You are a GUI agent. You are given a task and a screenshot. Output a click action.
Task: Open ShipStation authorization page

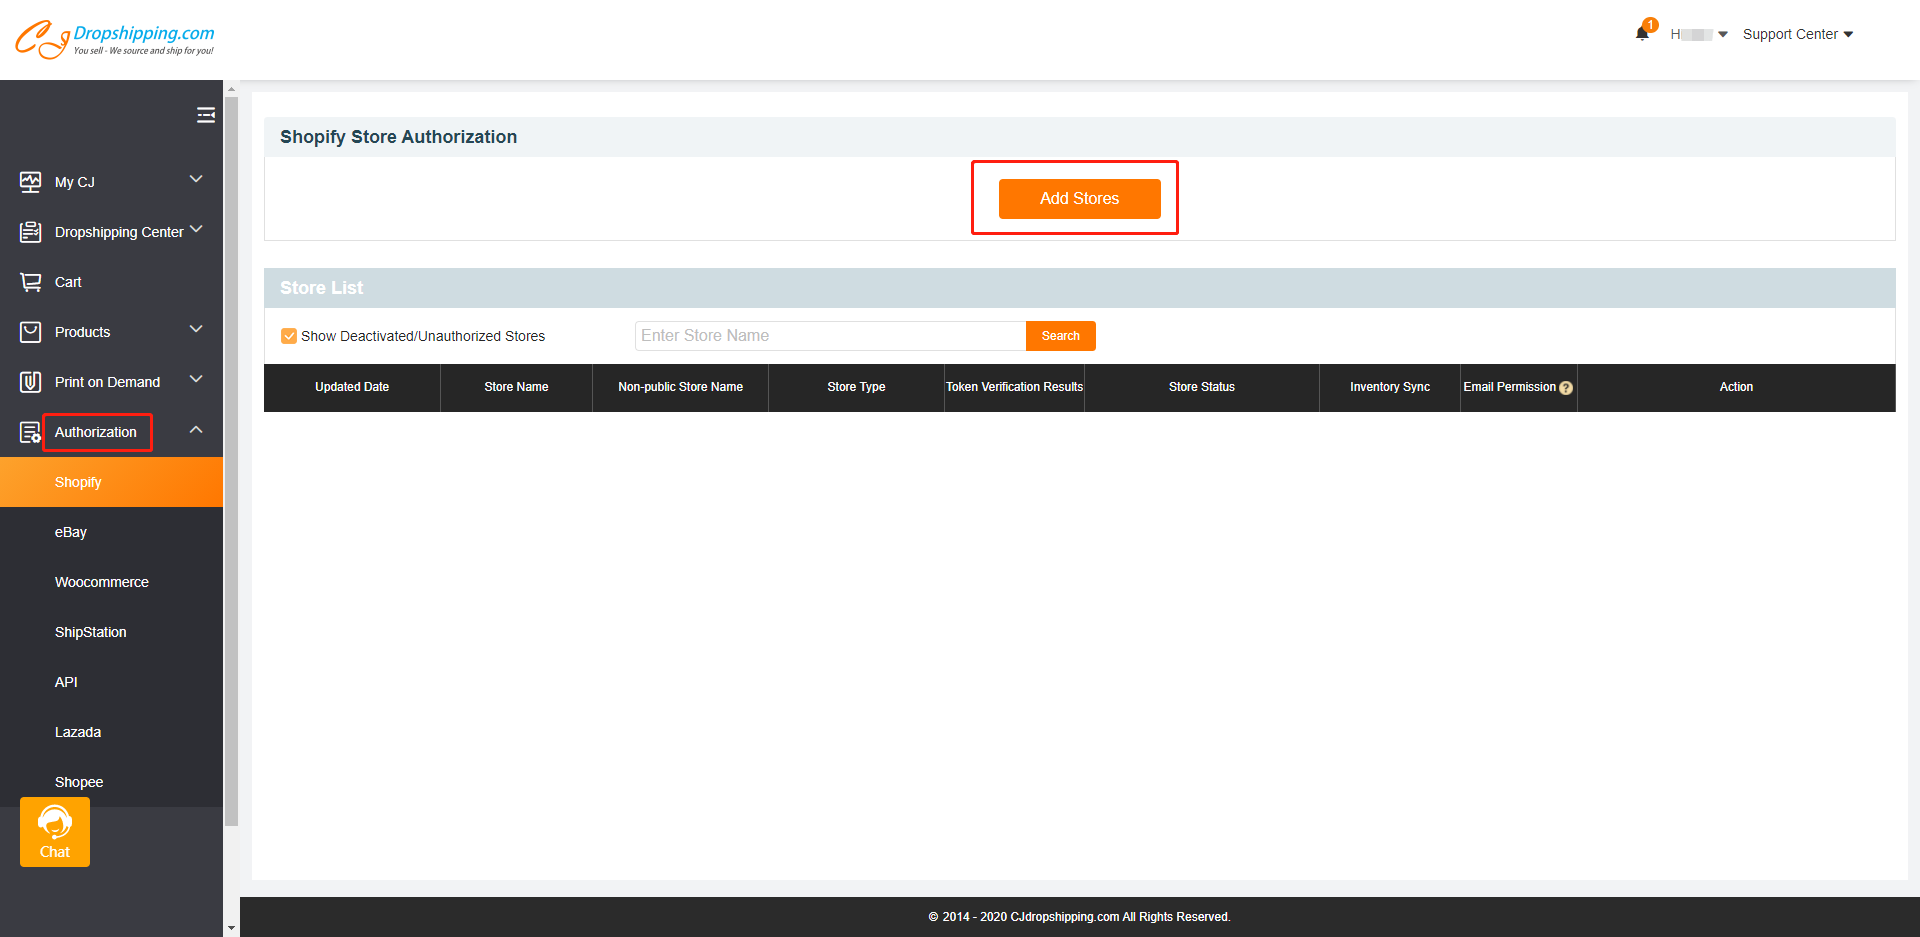pyautogui.click(x=91, y=632)
